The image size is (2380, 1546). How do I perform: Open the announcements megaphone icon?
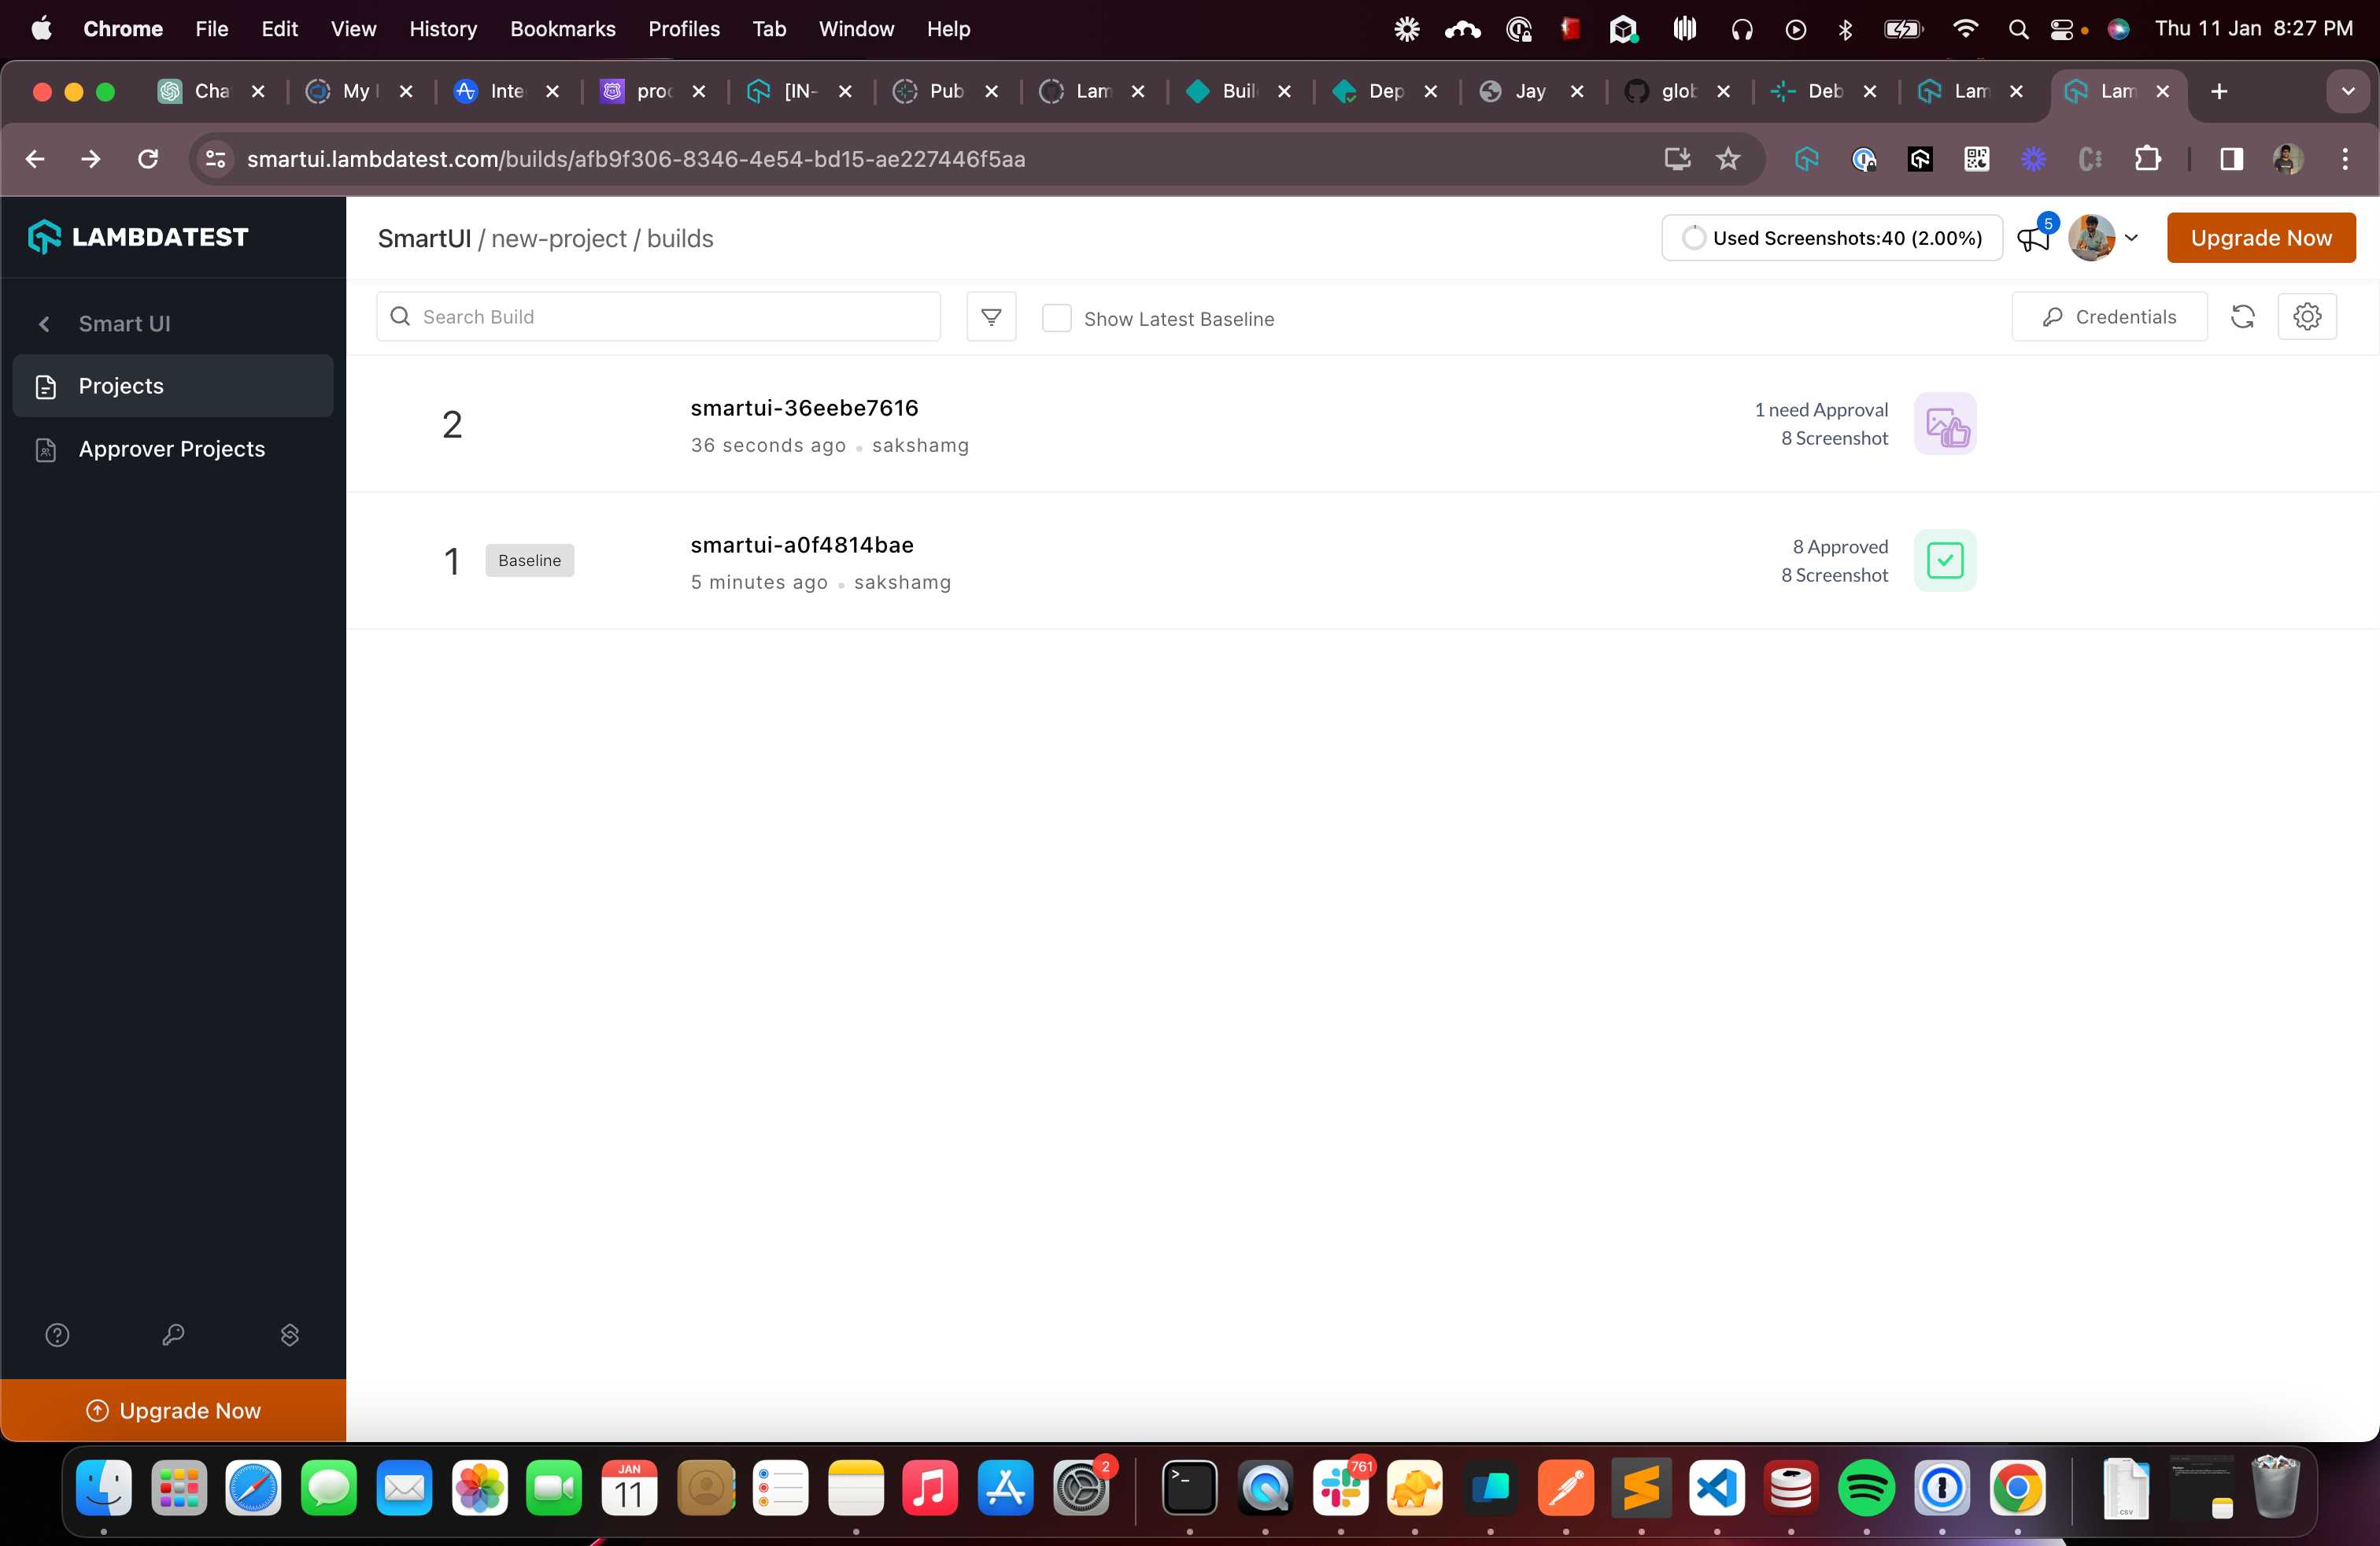coord(2033,238)
